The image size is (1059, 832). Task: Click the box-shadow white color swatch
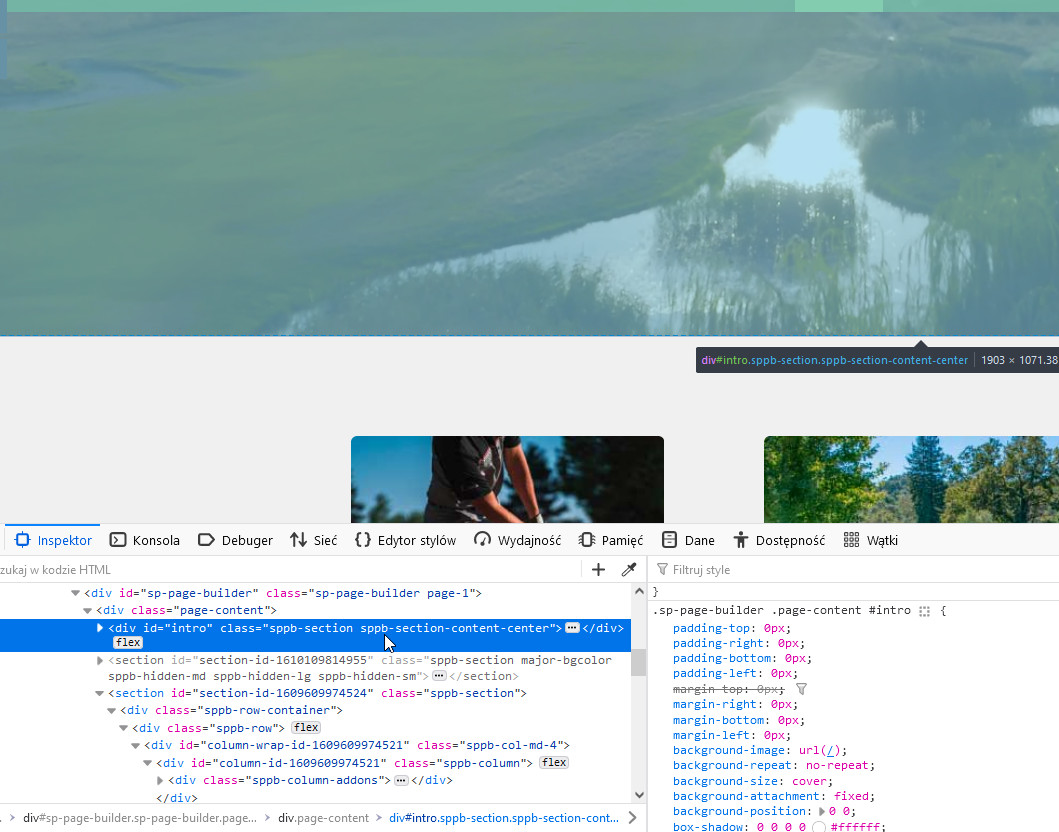(x=819, y=827)
